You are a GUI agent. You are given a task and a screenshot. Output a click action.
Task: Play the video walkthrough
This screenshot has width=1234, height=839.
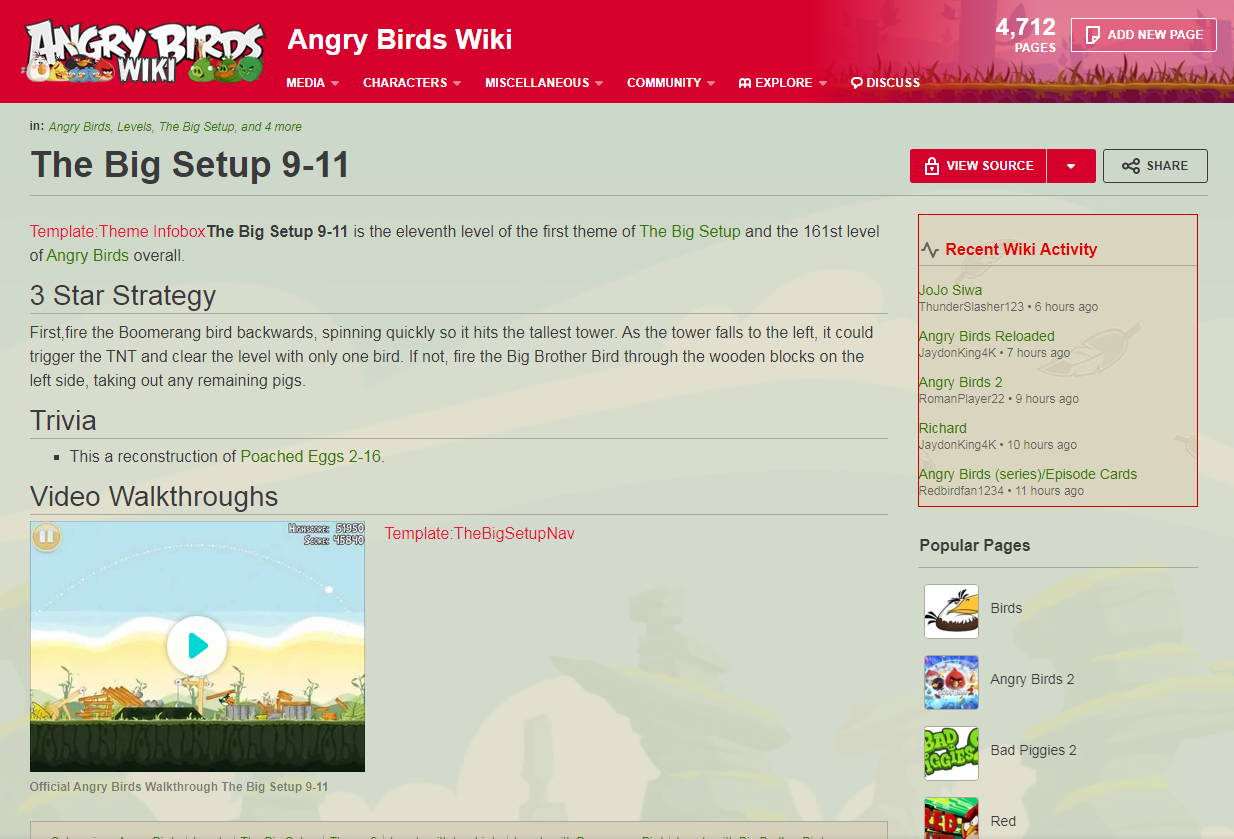coord(197,646)
